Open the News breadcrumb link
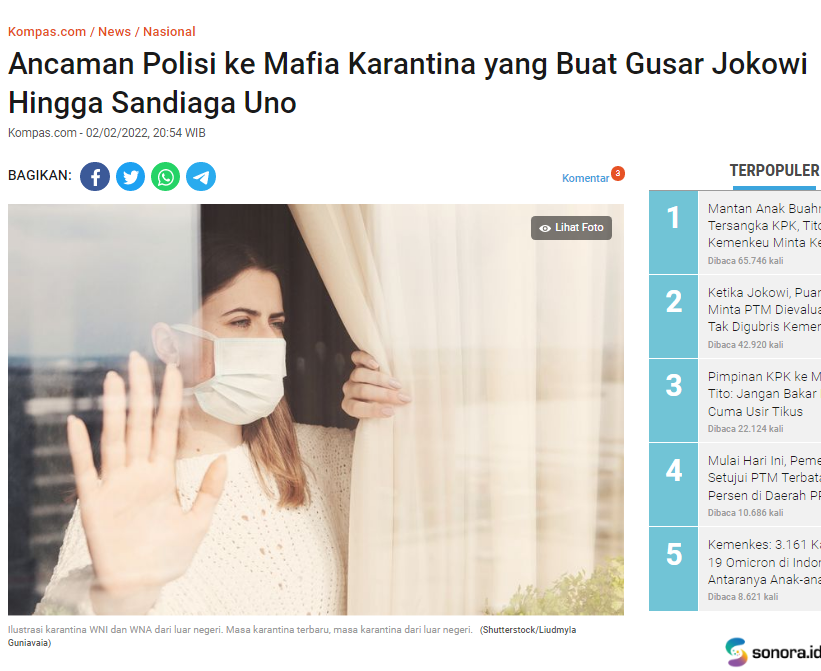The image size is (821, 671). pyautogui.click(x=114, y=31)
